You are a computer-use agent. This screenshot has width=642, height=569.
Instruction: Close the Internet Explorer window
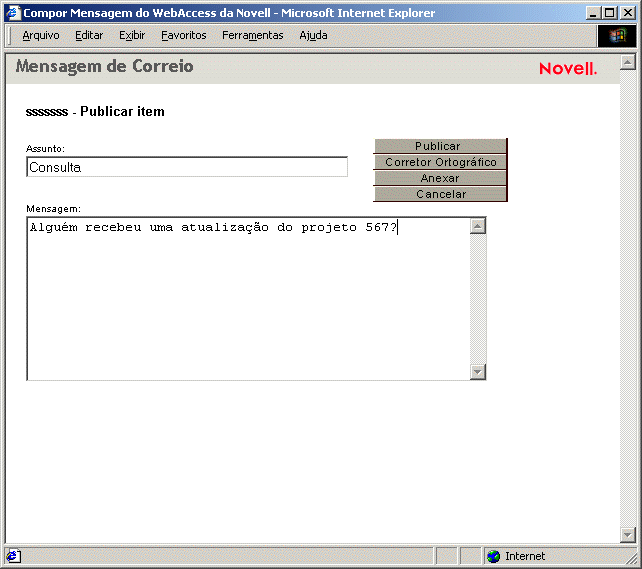pyautogui.click(x=628, y=13)
